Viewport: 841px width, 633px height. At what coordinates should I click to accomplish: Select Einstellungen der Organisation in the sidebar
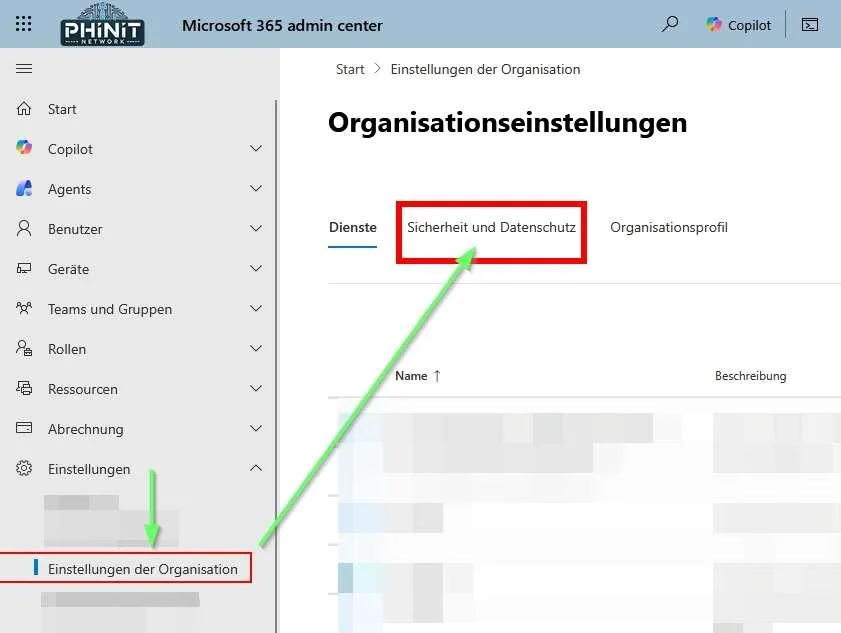point(142,567)
